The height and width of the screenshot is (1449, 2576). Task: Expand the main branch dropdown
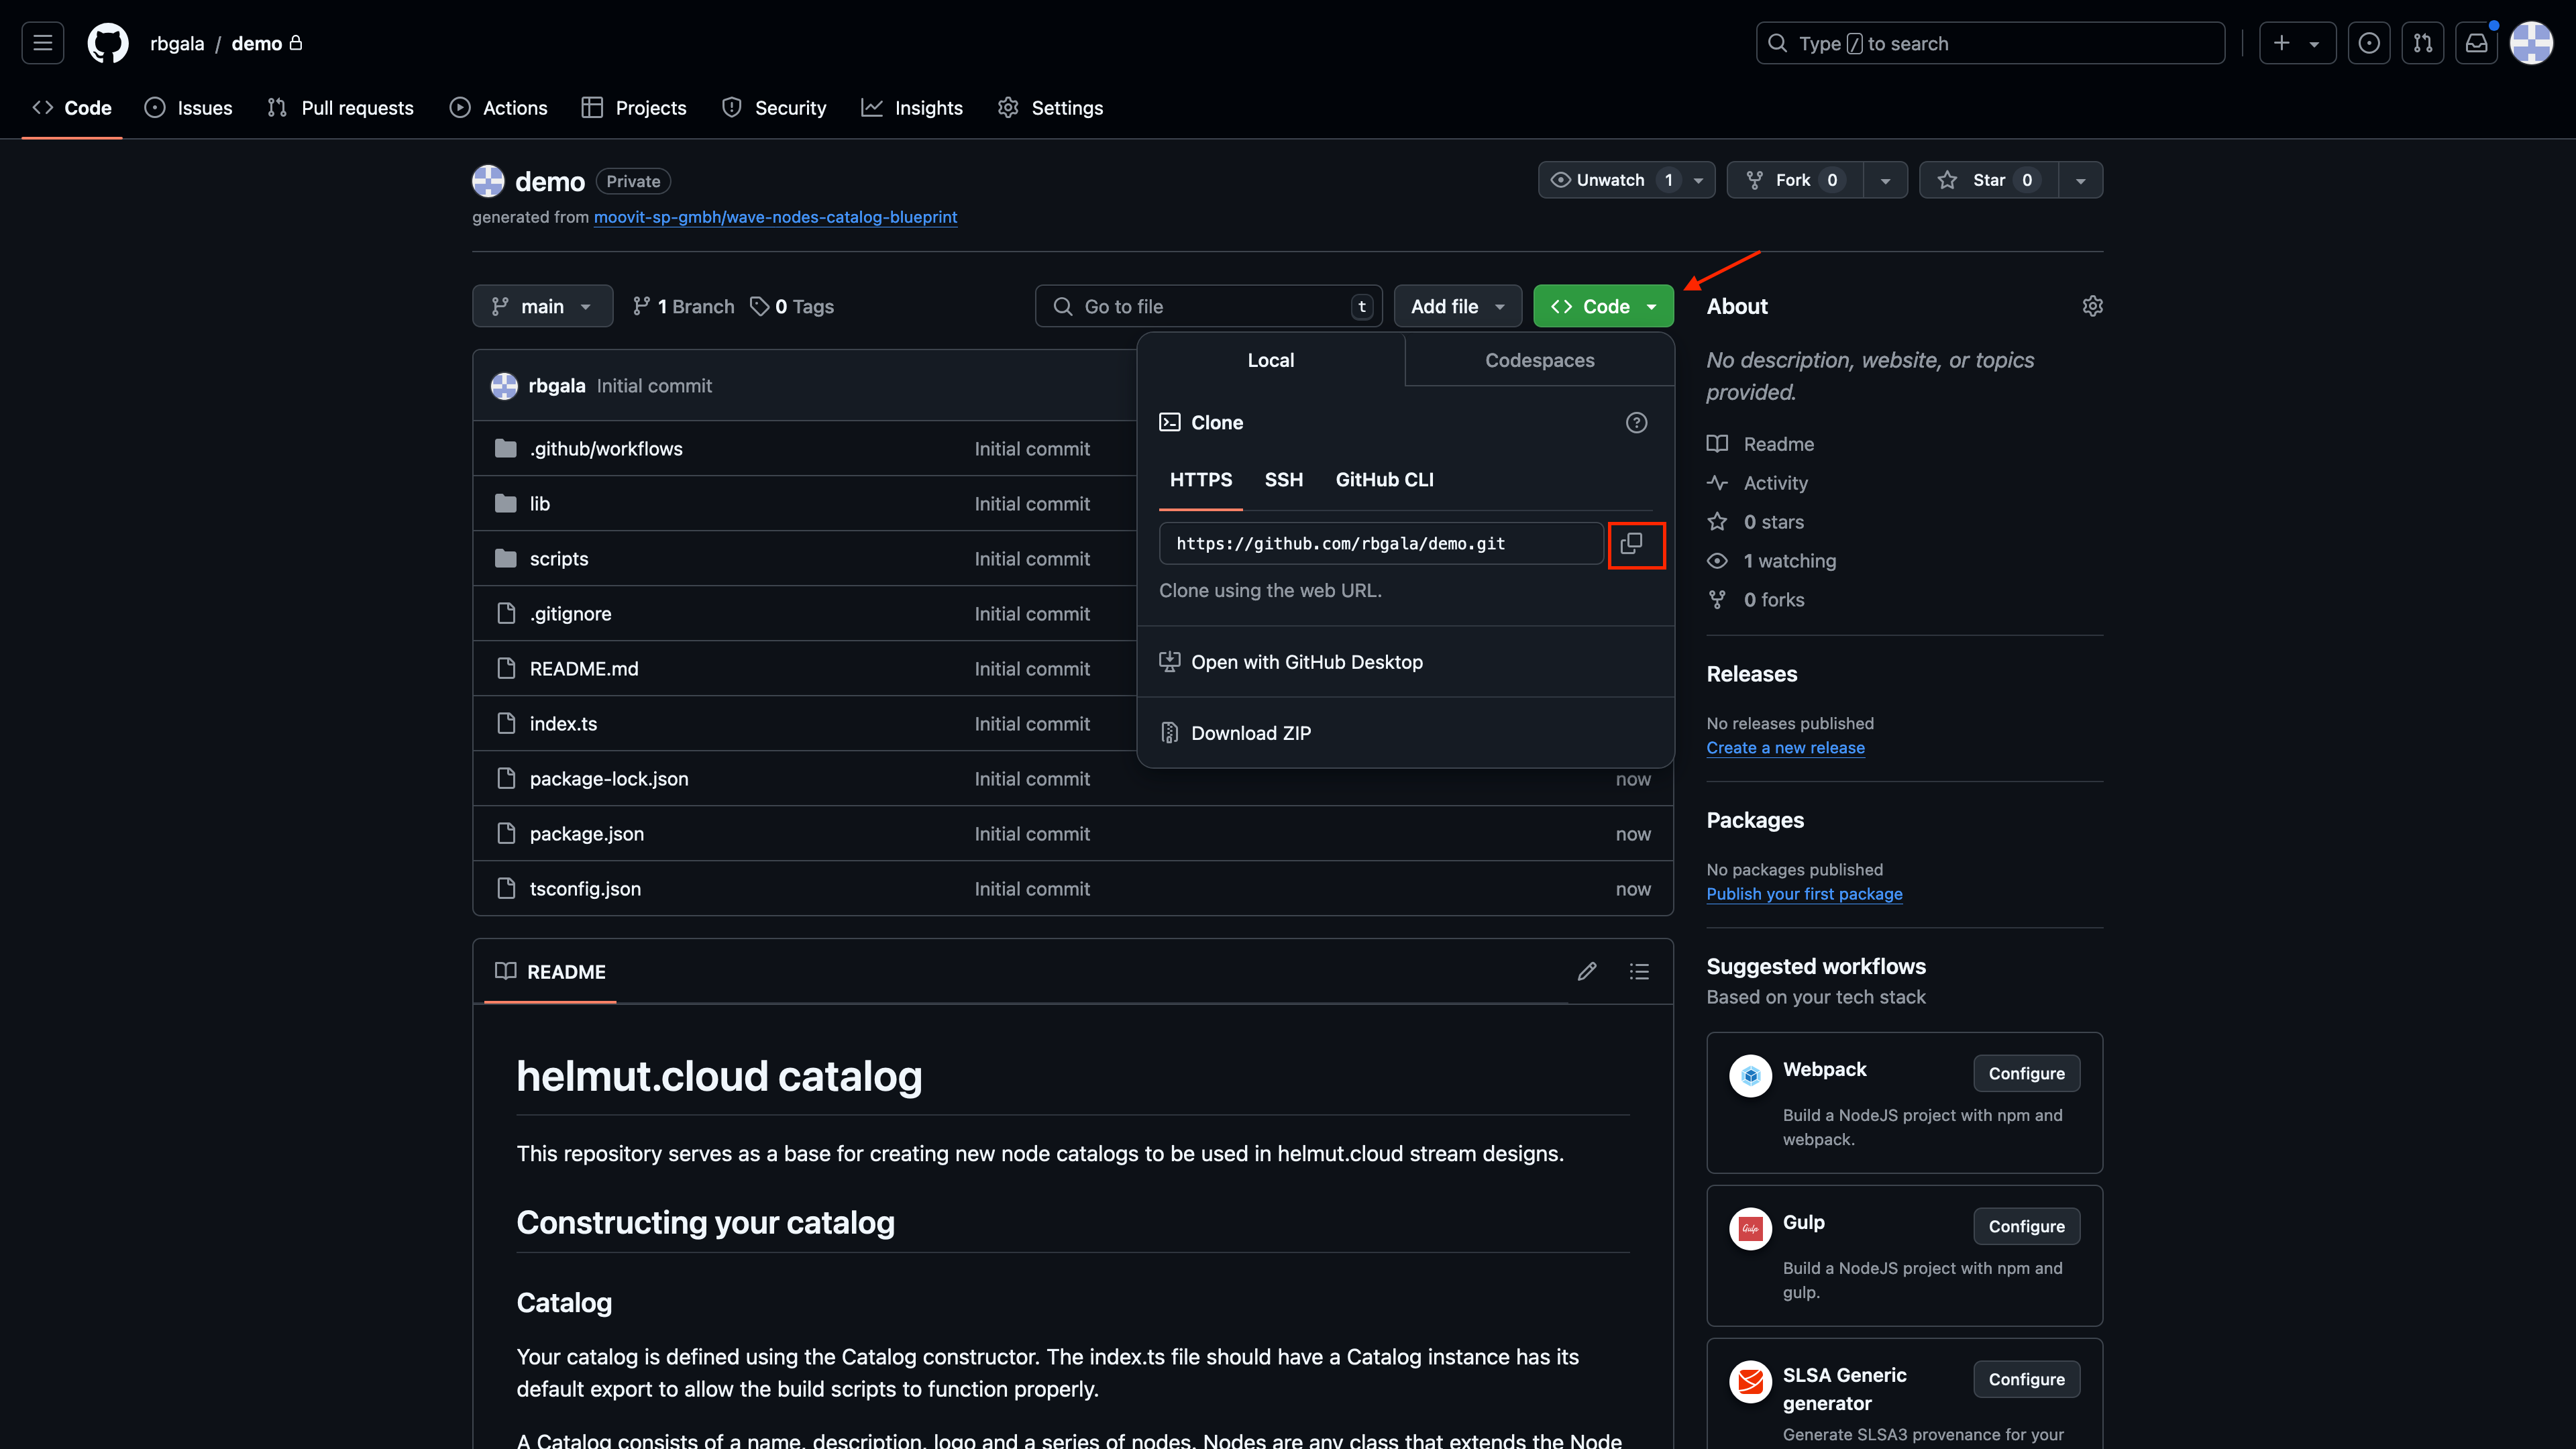542,306
